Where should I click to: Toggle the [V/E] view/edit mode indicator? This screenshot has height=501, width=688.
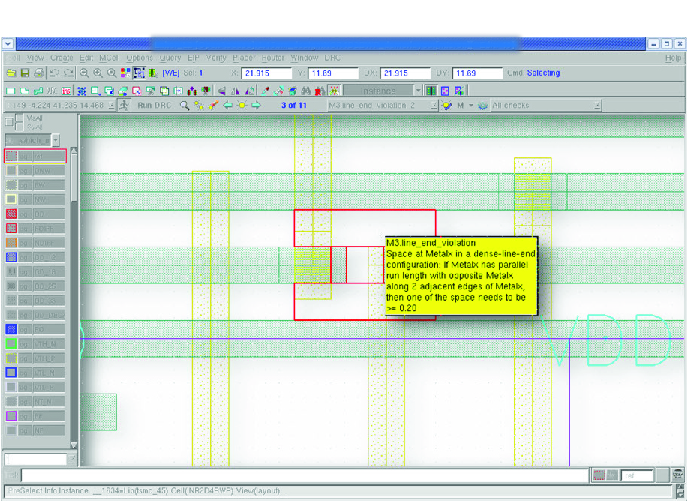tap(171, 73)
